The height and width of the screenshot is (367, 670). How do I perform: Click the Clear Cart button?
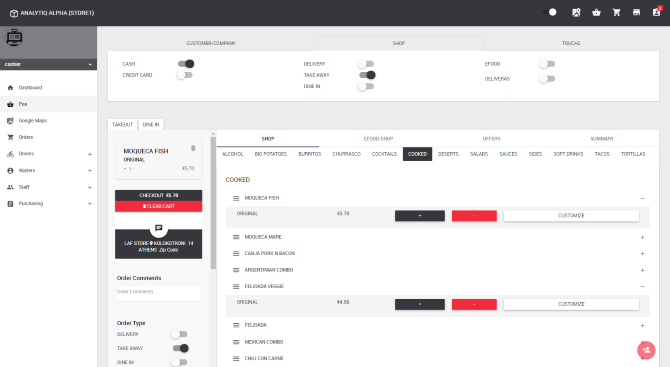159,206
